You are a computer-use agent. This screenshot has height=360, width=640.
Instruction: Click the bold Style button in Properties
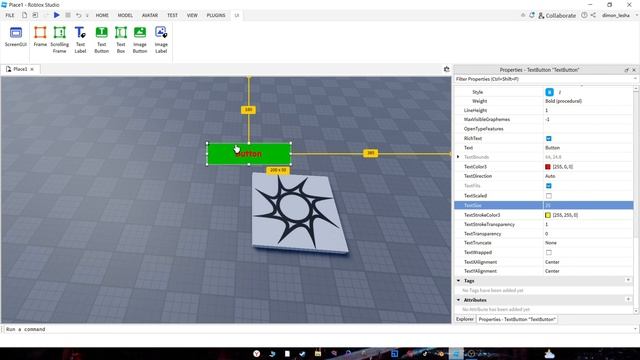(x=549, y=92)
